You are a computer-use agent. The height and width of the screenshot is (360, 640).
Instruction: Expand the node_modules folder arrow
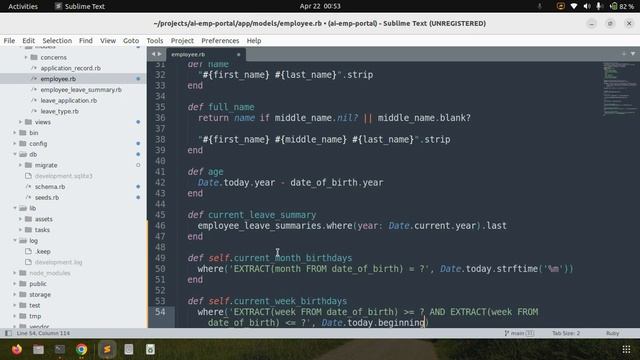pyautogui.click(x=15, y=273)
